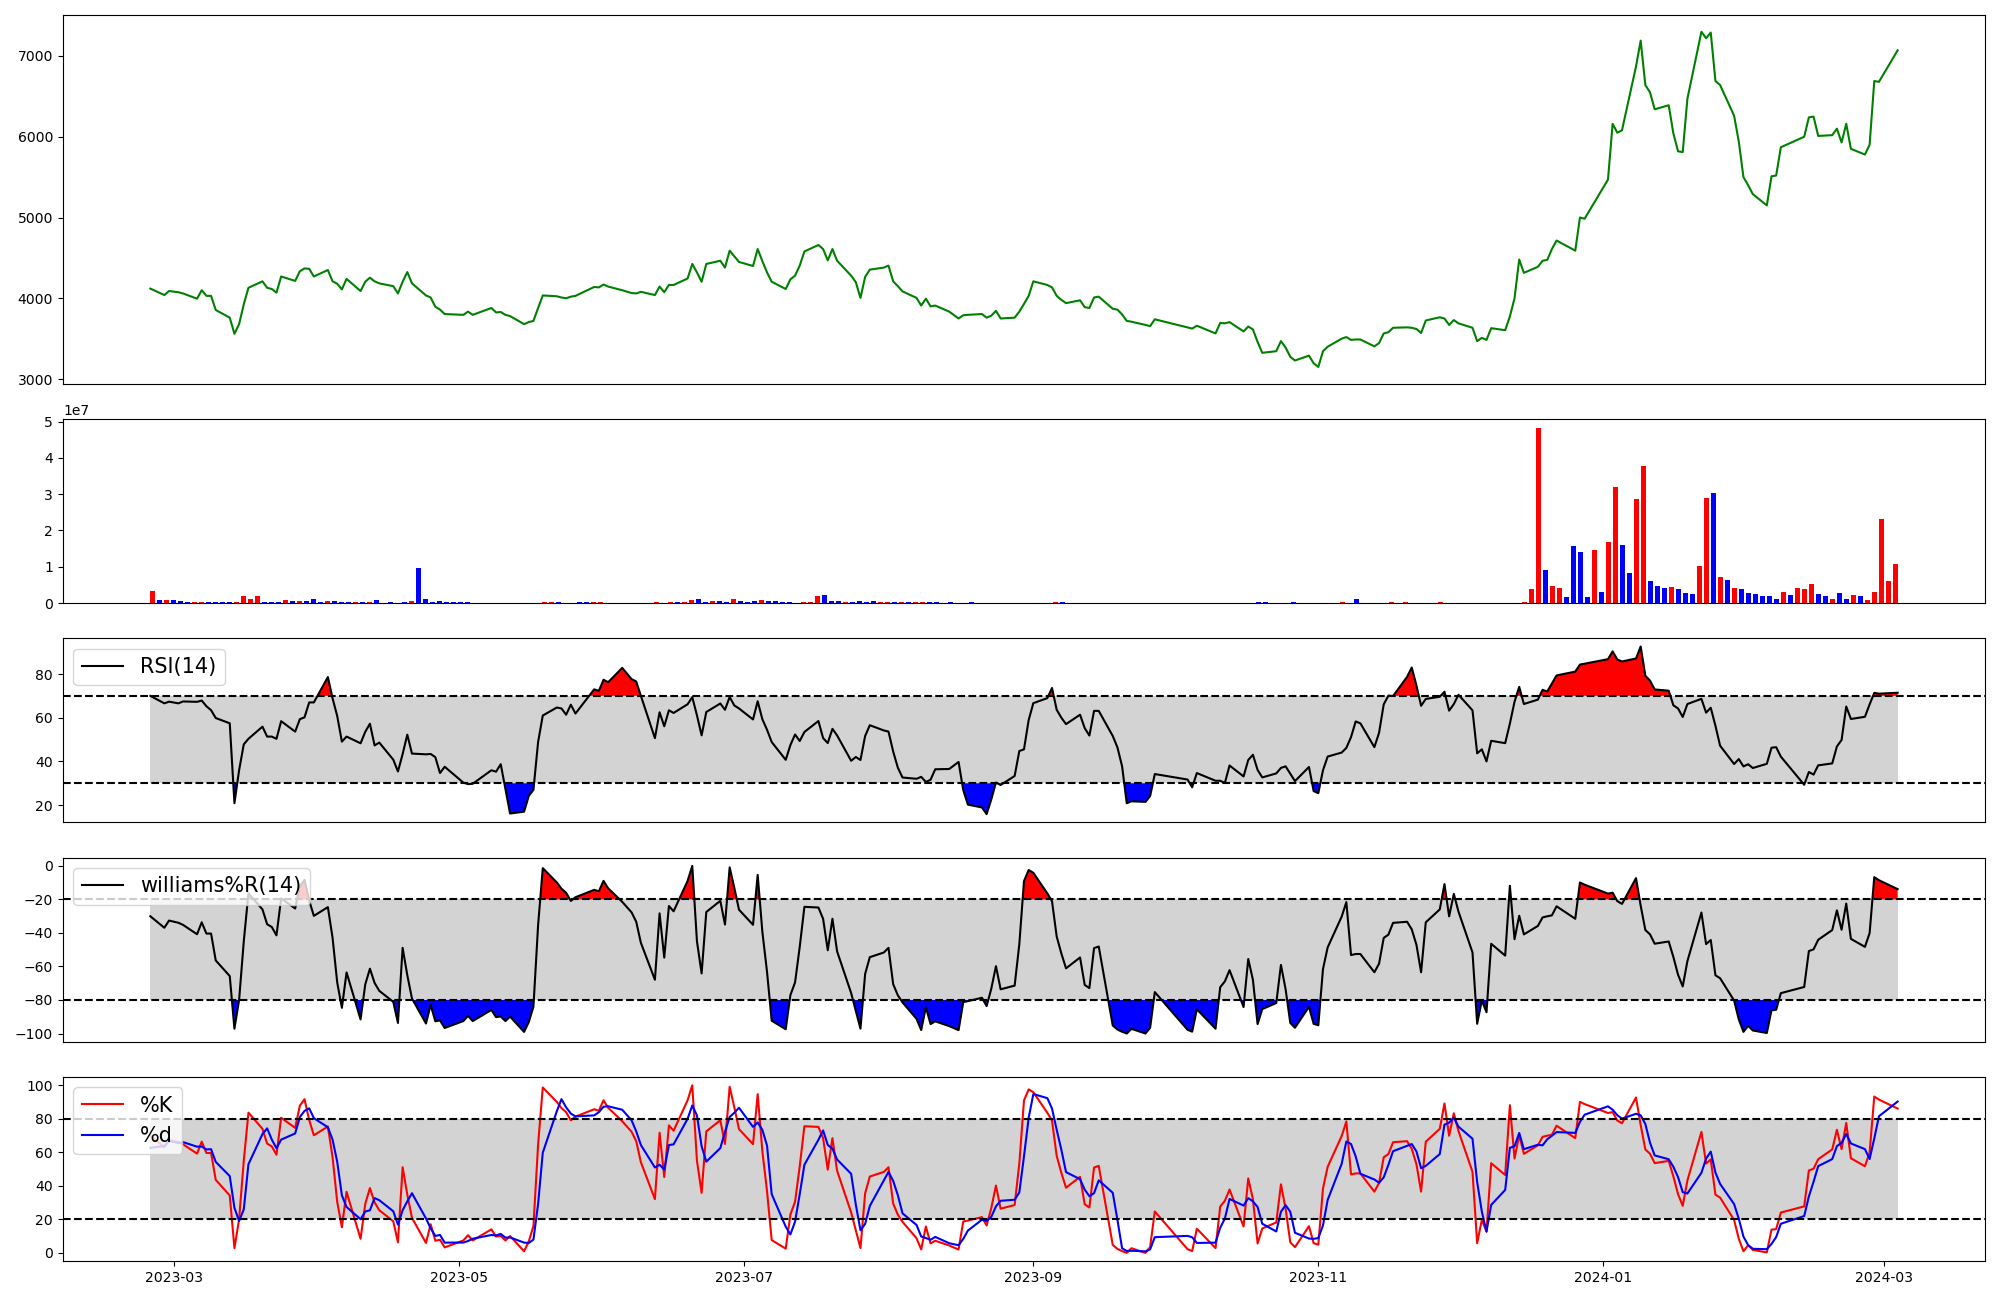Click the black RSI(14) legend line sample
The width and height of the screenshot is (2000, 1300).
[103, 667]
